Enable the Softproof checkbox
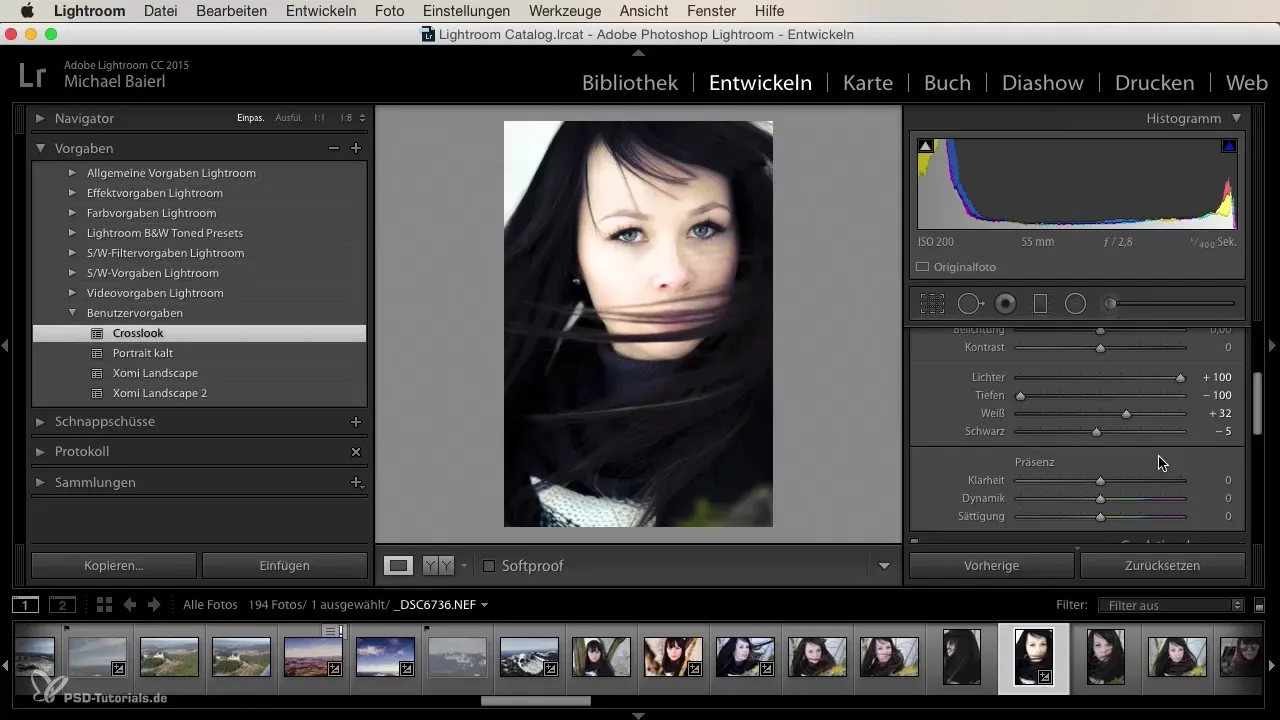Image resolution: width=1280 pixels, height=720 pixels. pos(489,566)
